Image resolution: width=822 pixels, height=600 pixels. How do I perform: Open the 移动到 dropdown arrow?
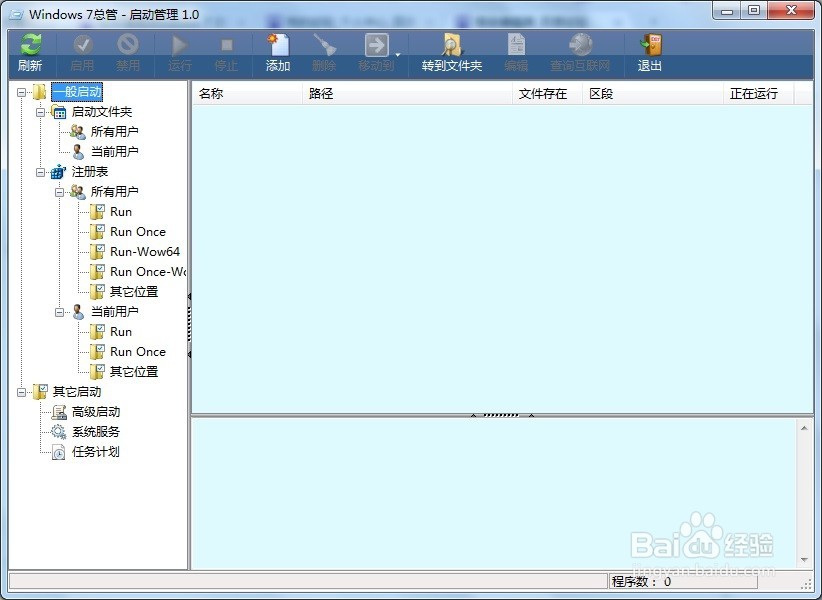pyautogui.click(x=398, y=54)
